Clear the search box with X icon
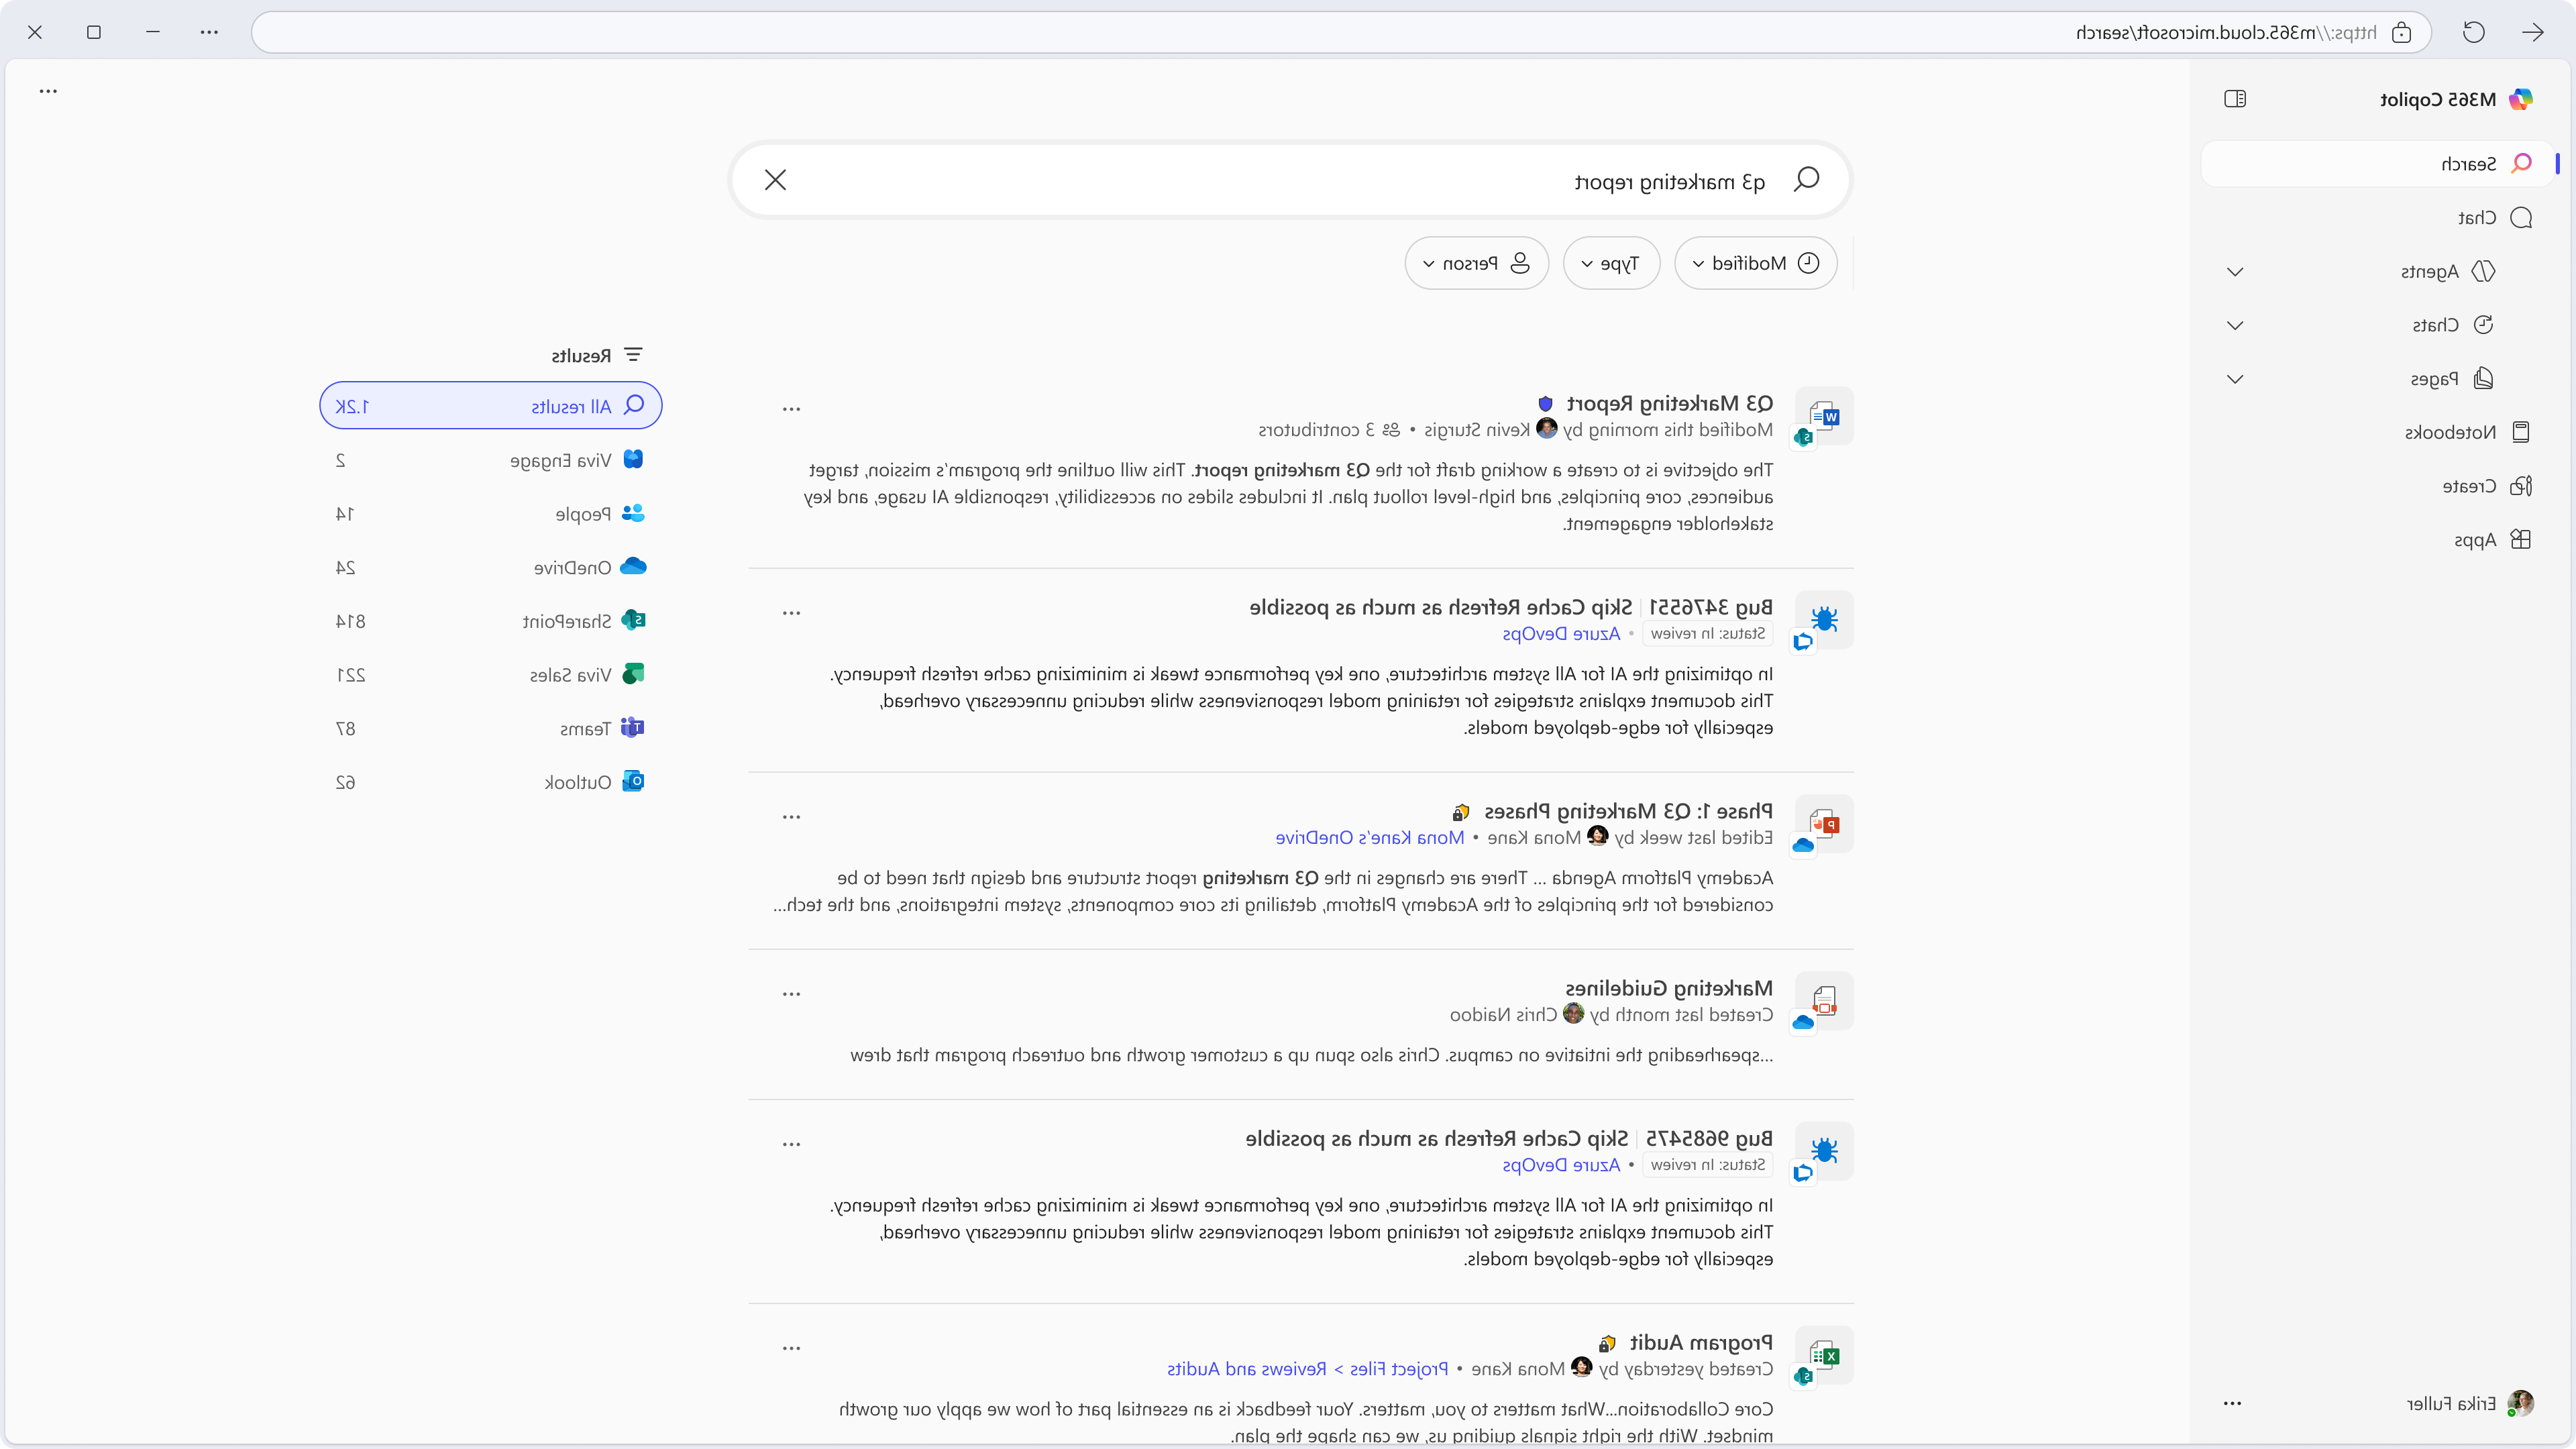This screenshot has width=2576, height=1449. (x=775, y=180)
